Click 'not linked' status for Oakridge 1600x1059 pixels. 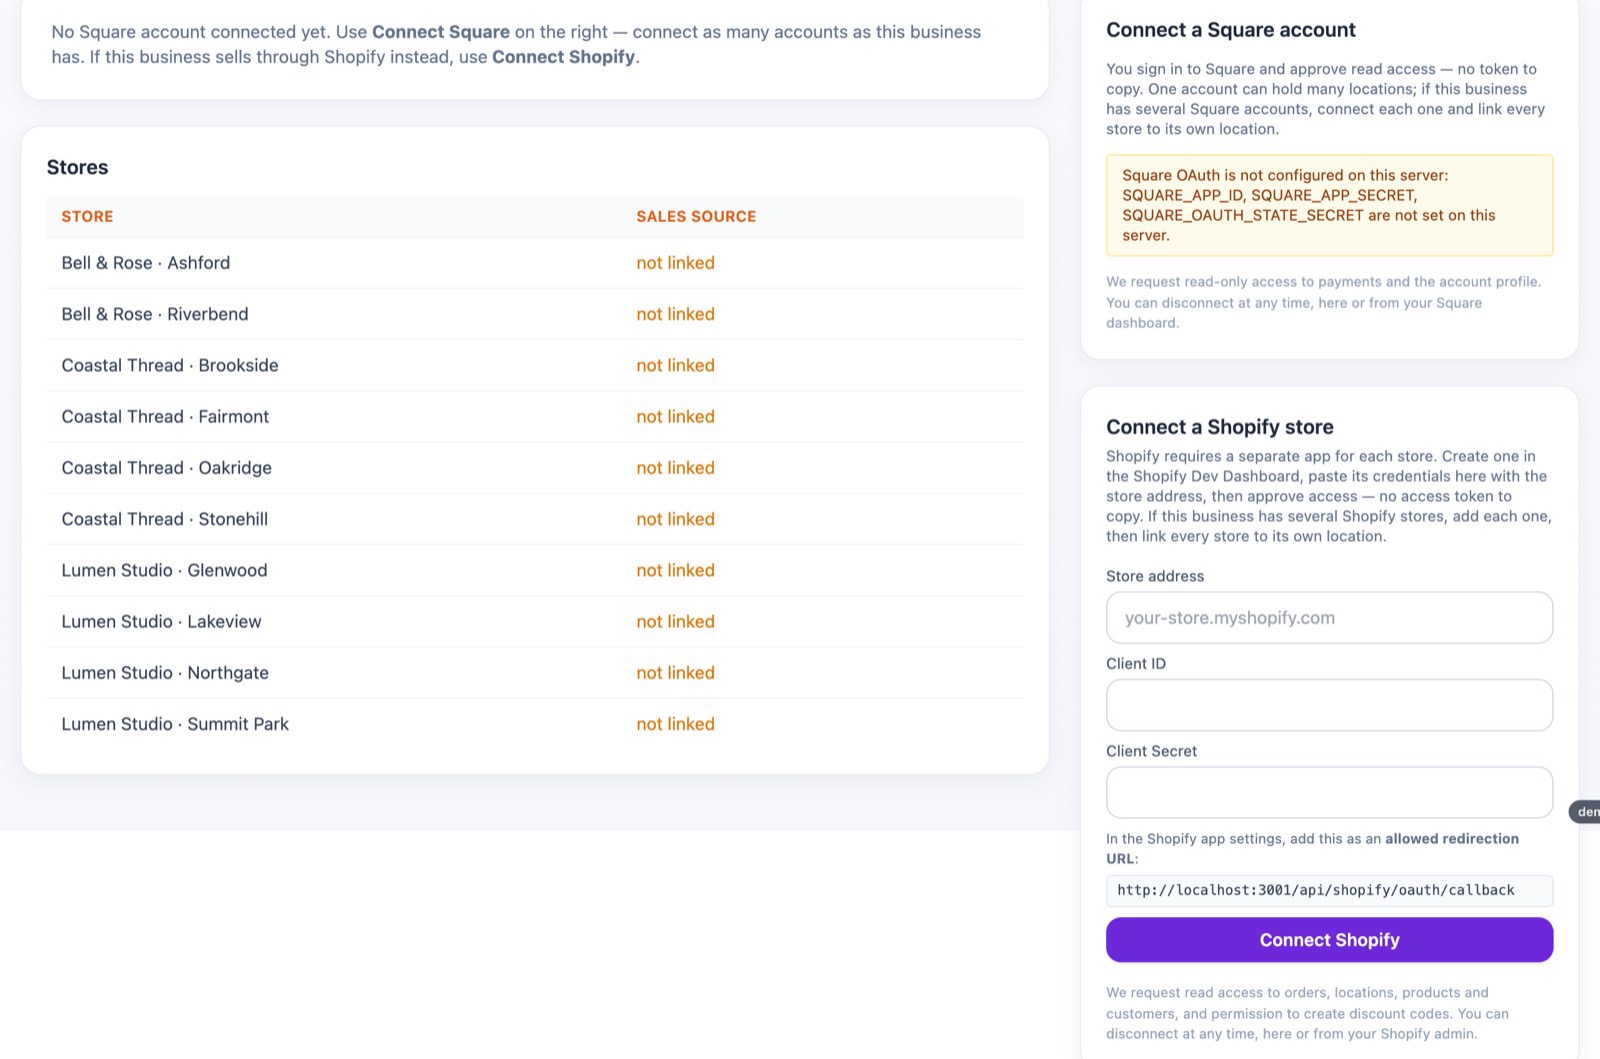click(675, 468)
